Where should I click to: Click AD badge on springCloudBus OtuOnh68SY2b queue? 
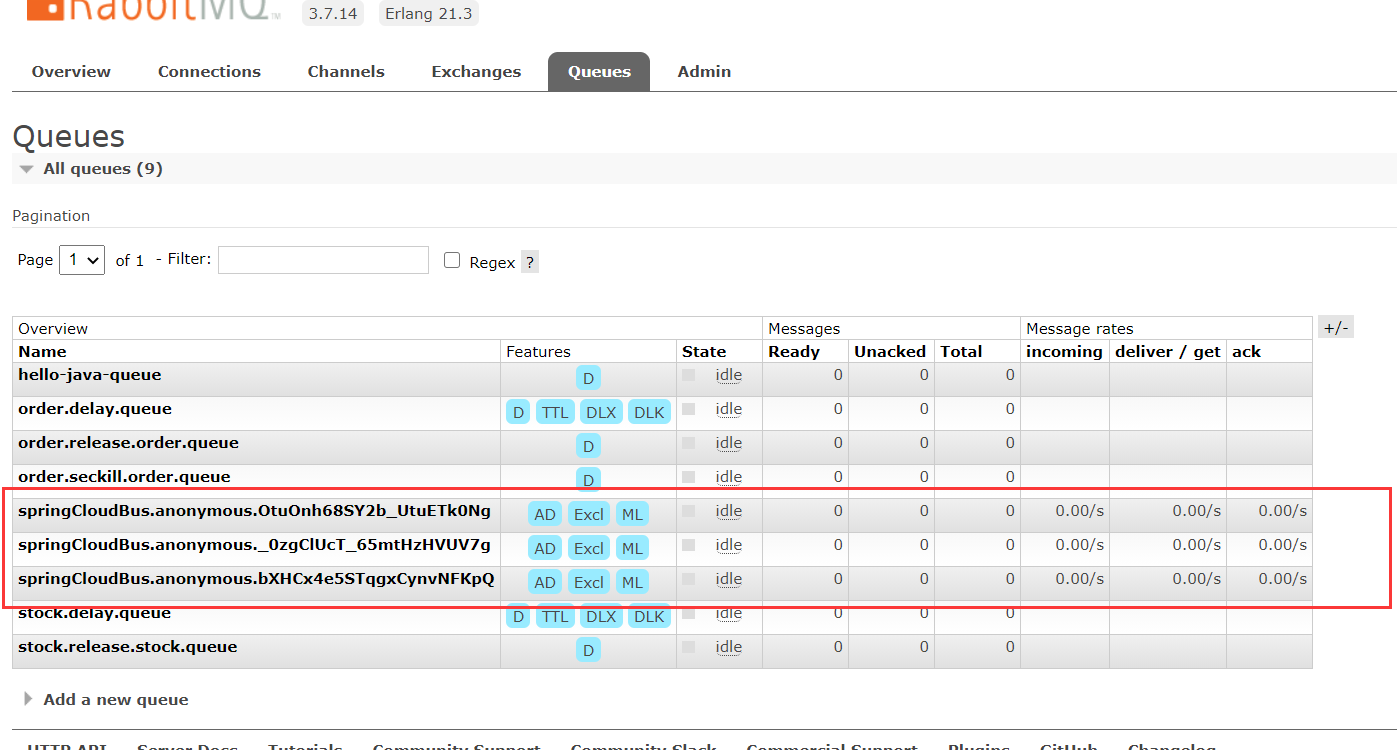545,514
